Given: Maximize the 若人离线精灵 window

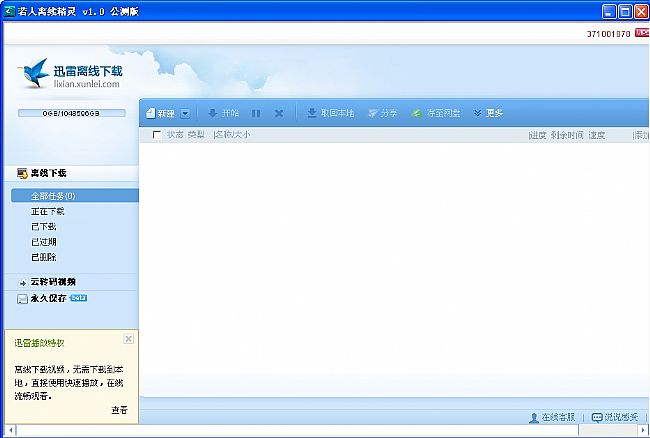Looking at the screenshot, I should click(x=625, y=11).
